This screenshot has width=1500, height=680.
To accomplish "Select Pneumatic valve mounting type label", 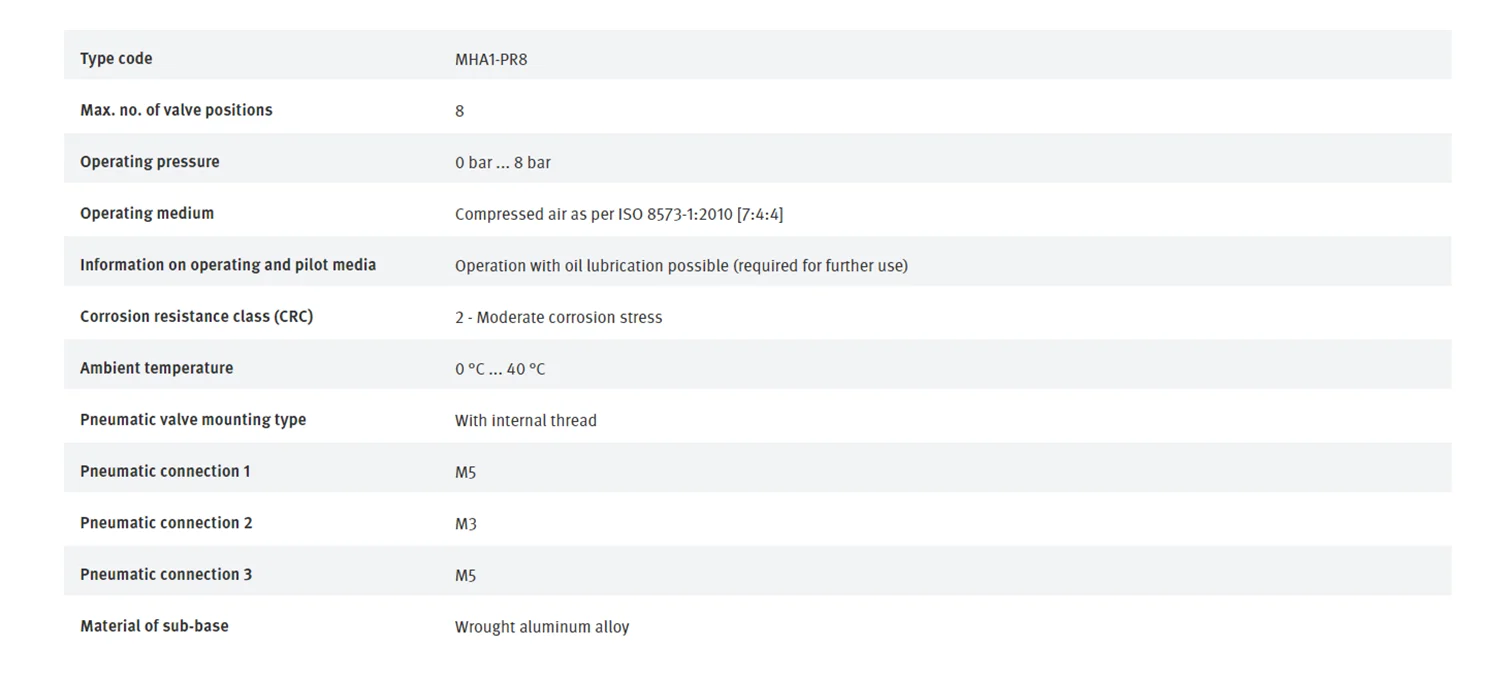I will tap(193, 420).
